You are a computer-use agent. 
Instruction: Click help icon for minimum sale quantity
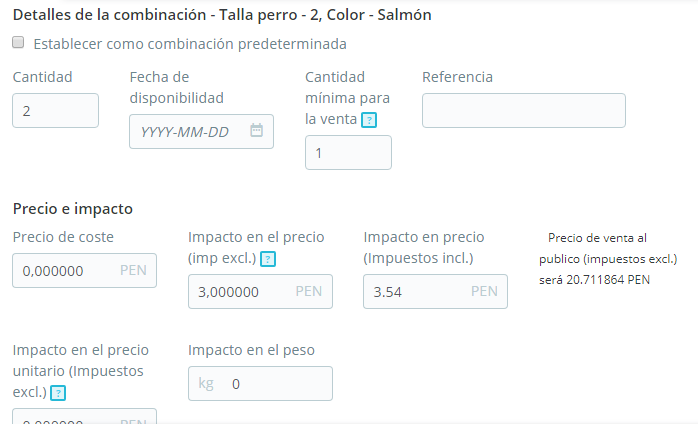(369, 120)
